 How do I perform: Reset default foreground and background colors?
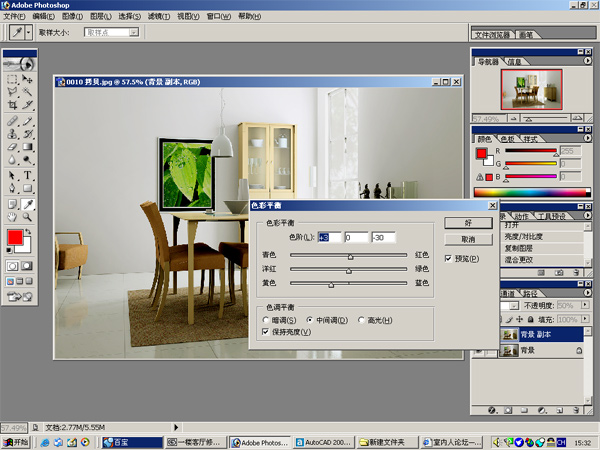point(9,250)
